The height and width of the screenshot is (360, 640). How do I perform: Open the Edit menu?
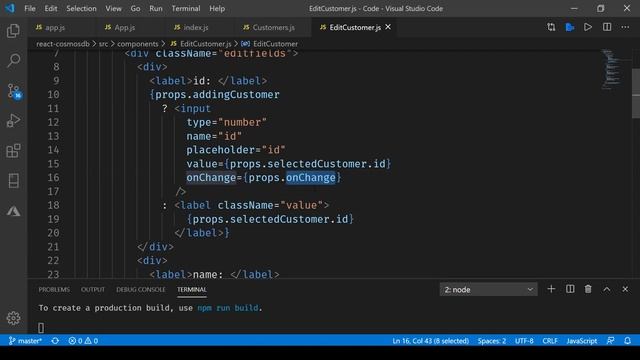[51, 8]
